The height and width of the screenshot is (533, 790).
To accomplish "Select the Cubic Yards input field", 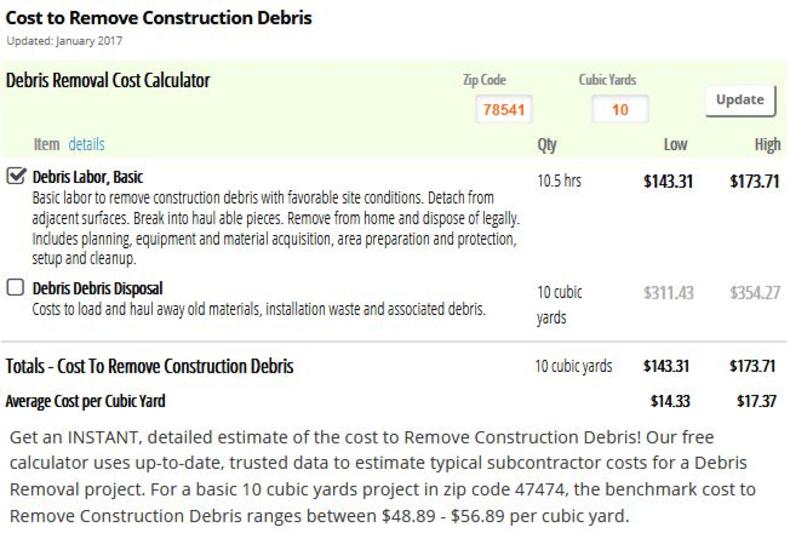I will click(620, 109).
